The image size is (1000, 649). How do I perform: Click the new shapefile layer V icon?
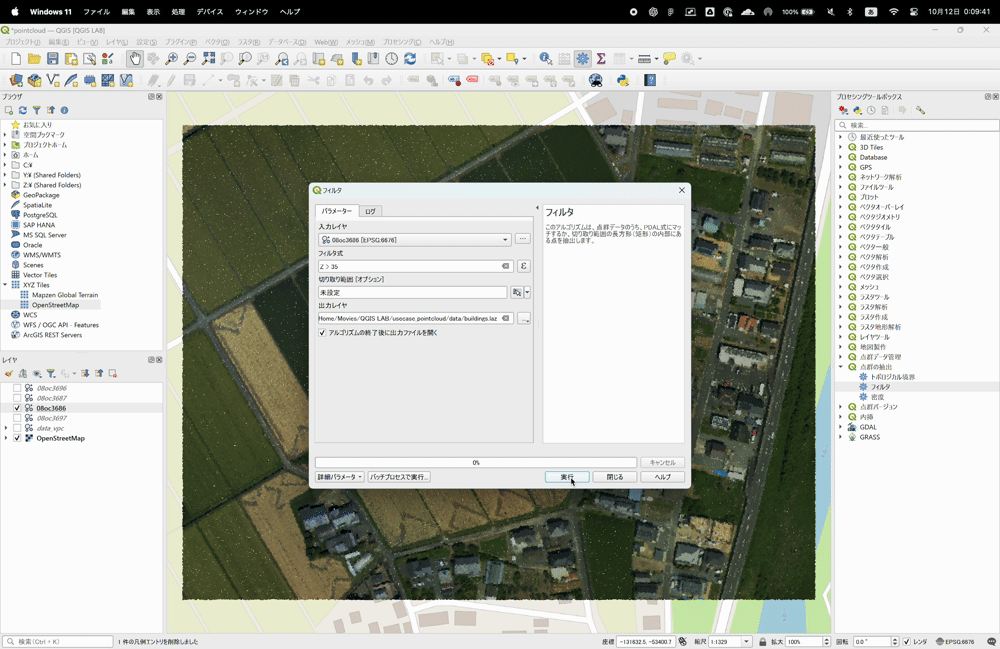click(53, 80)
